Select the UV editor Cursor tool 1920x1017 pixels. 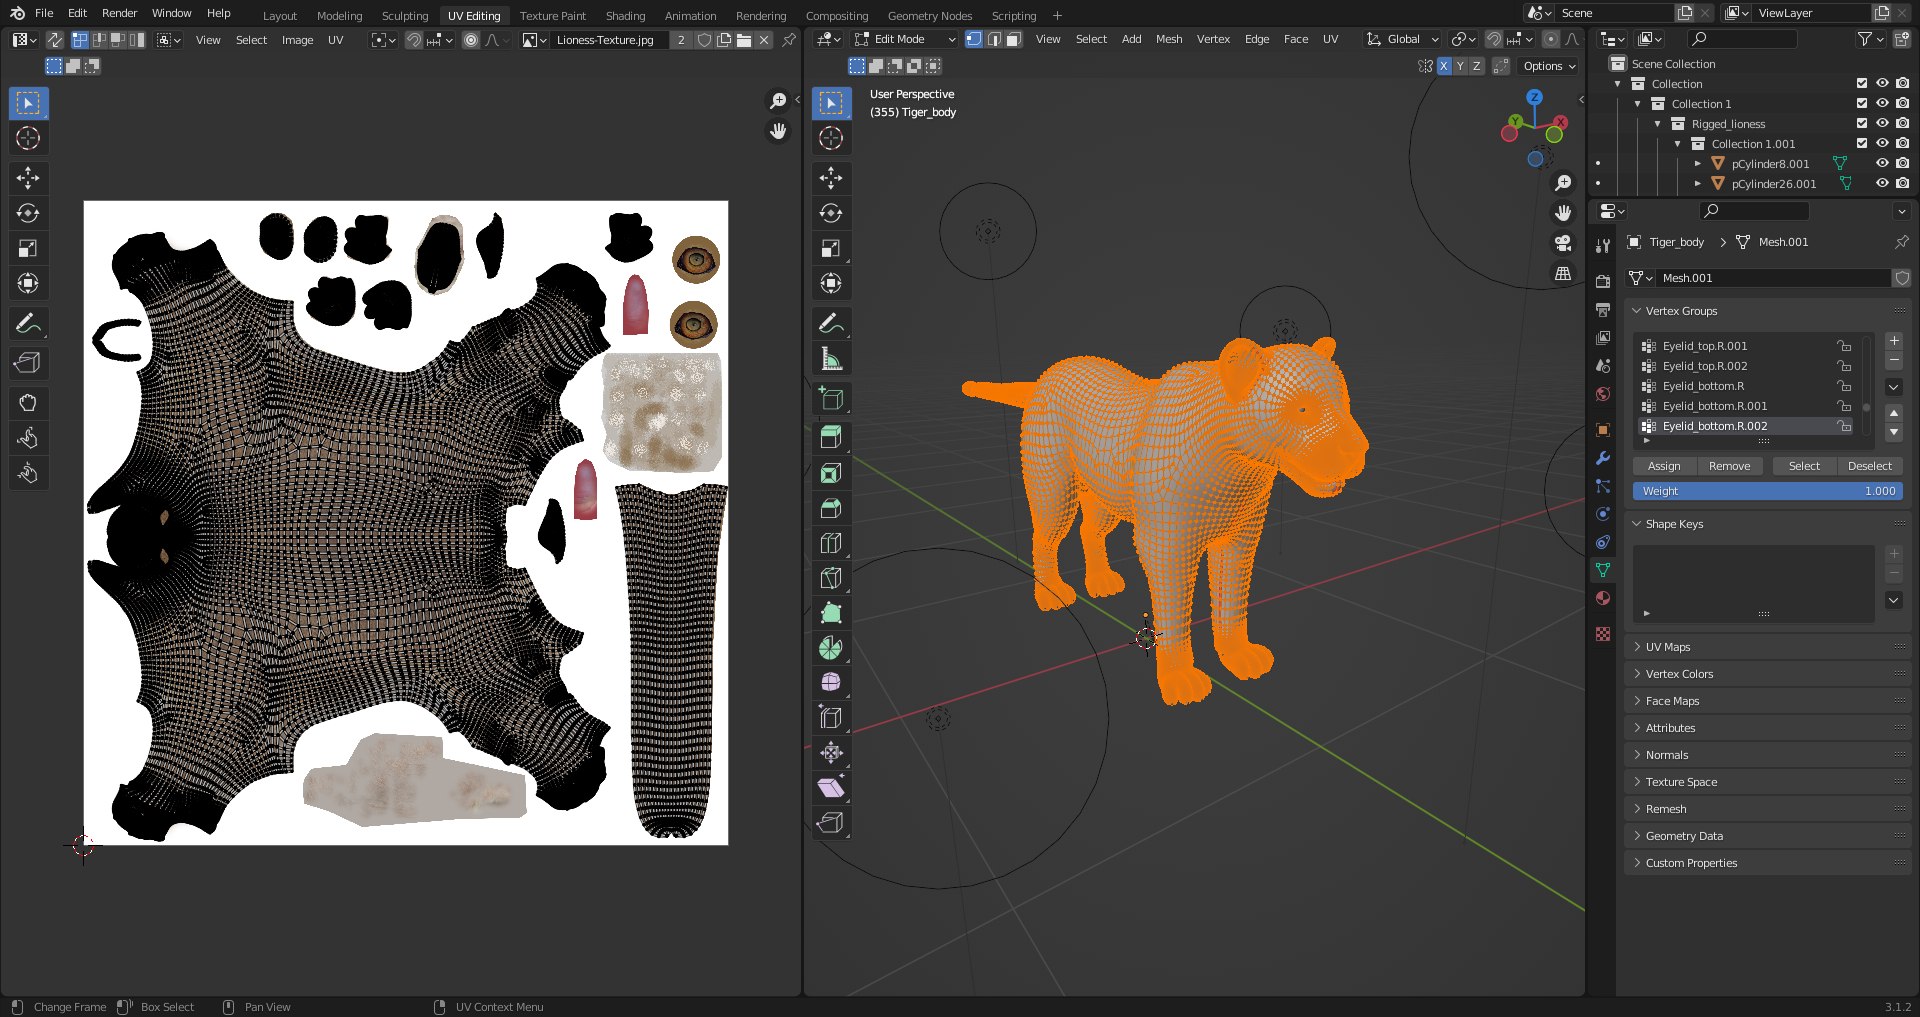pyautogui.click(x=28, y=138)
